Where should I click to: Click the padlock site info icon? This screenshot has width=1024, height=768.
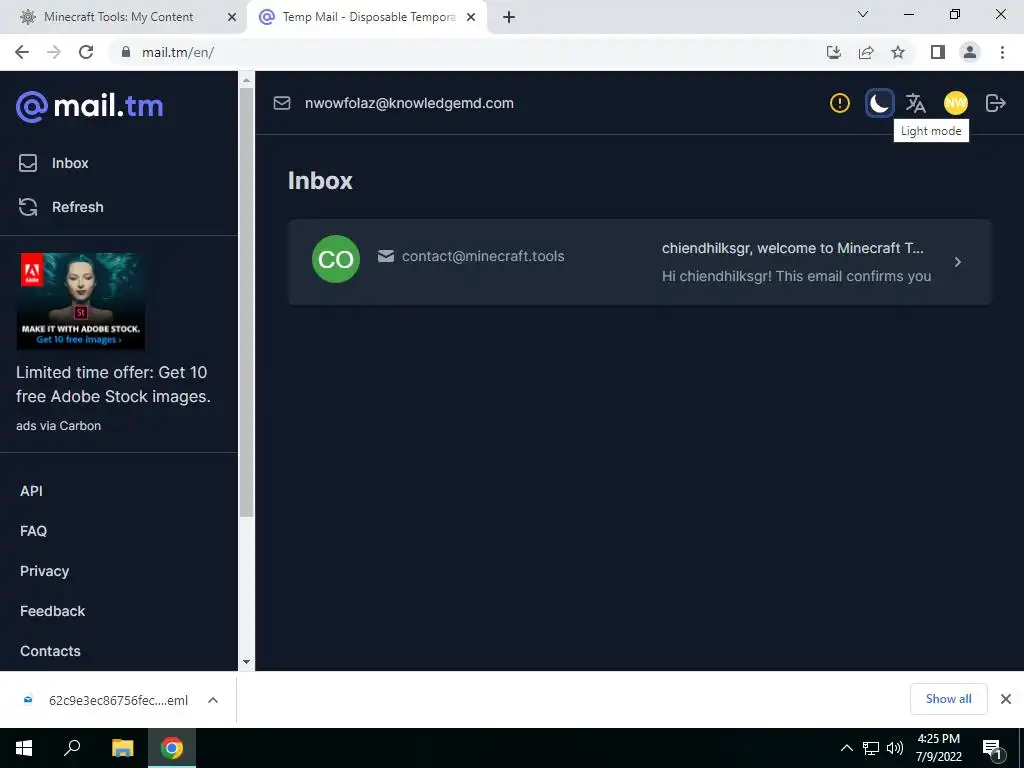pos(126,52)
